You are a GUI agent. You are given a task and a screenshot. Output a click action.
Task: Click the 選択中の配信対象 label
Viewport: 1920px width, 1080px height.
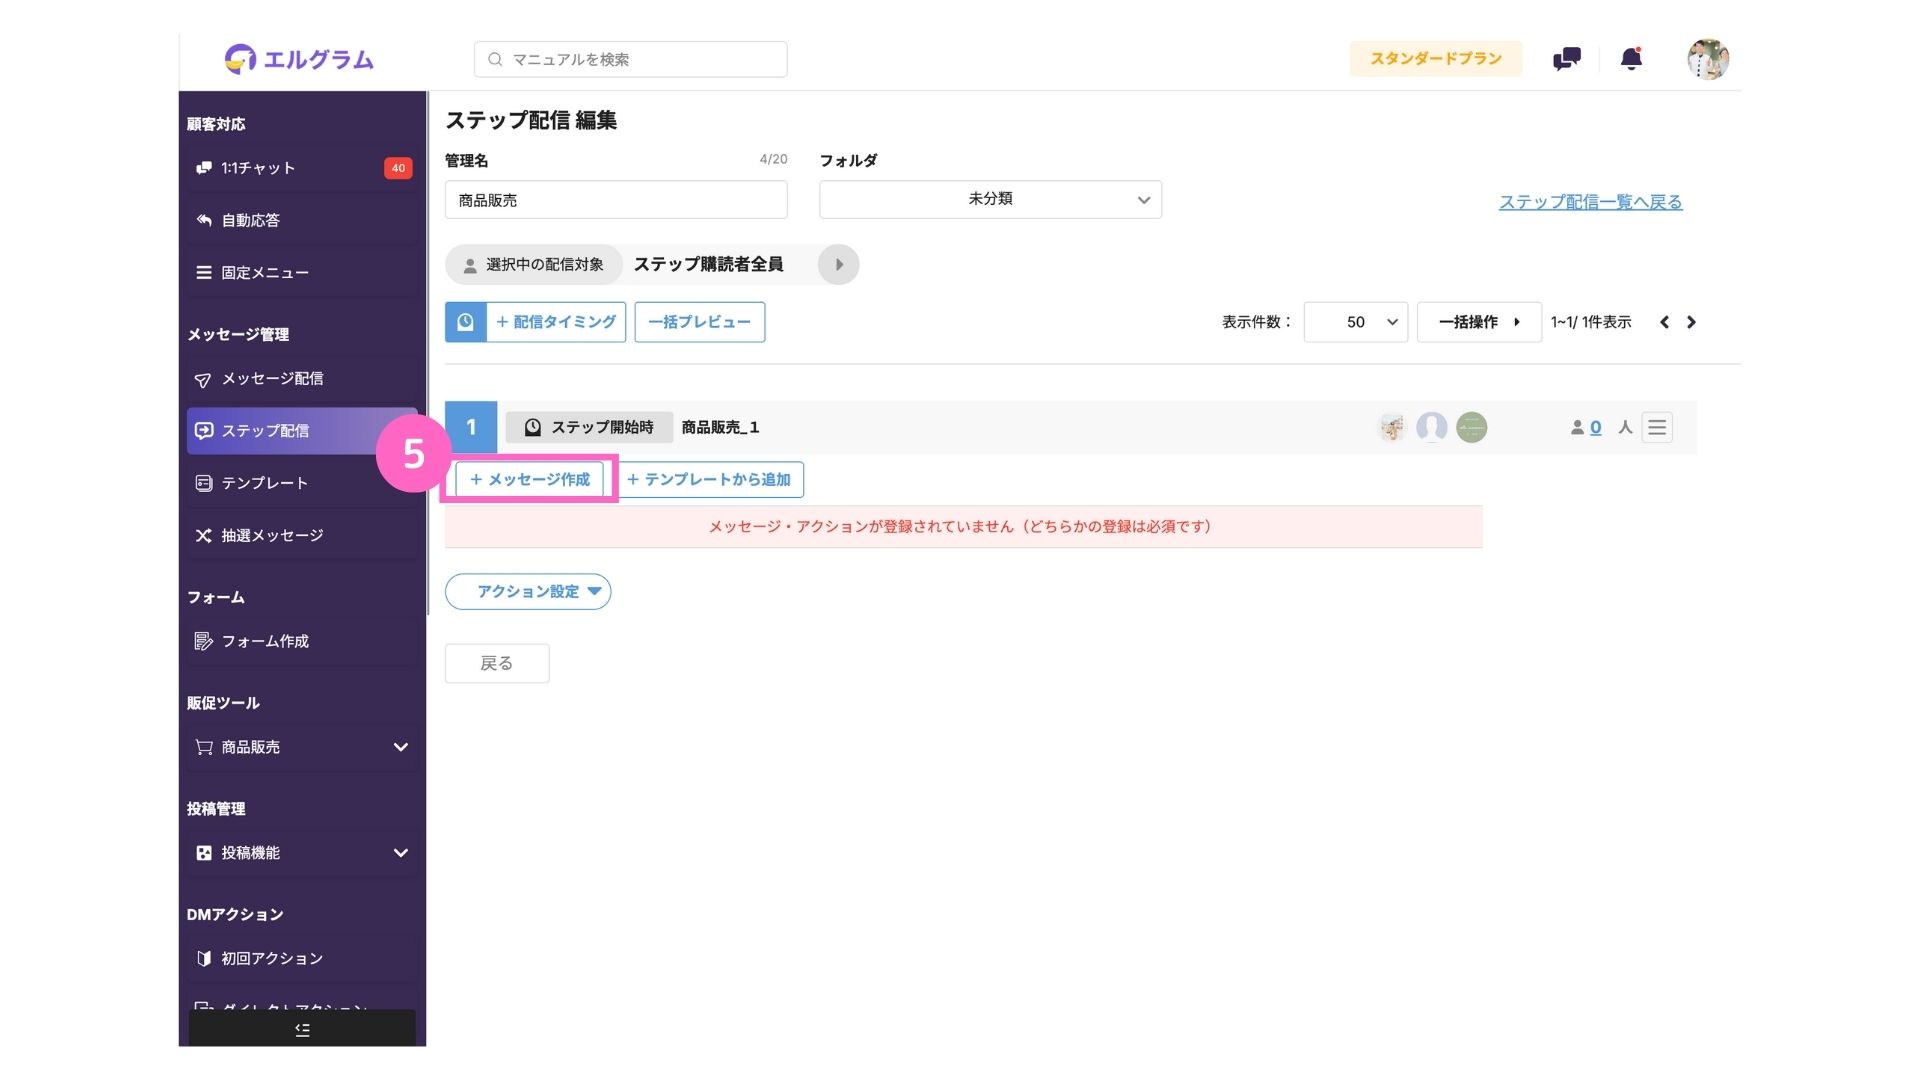click(534, 265)
